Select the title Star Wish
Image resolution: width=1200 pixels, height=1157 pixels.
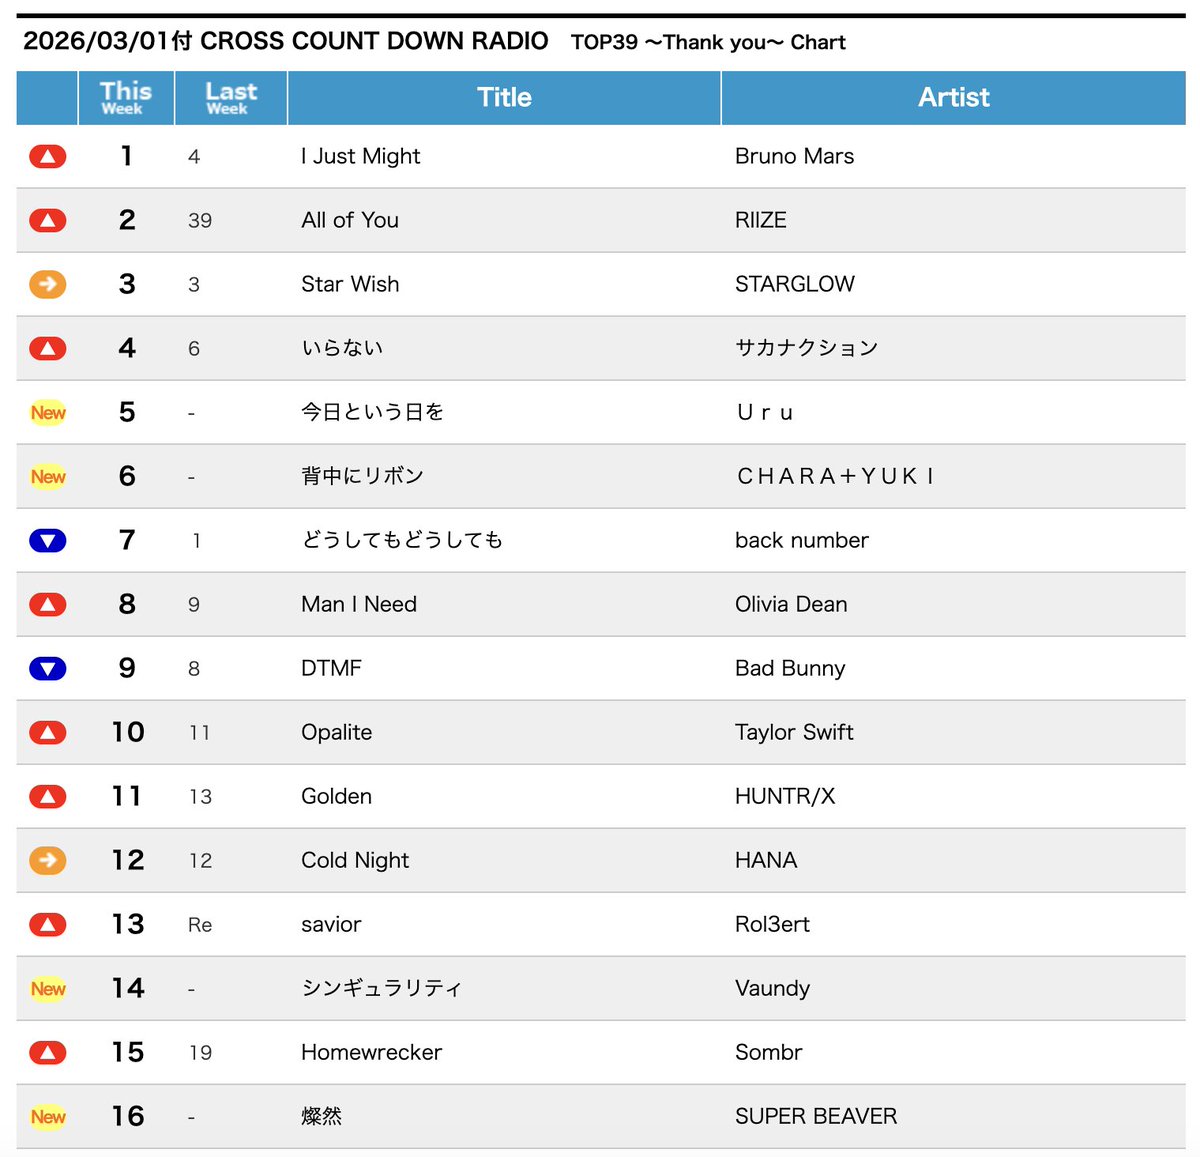pyautogui.click(x=350, y=284)
